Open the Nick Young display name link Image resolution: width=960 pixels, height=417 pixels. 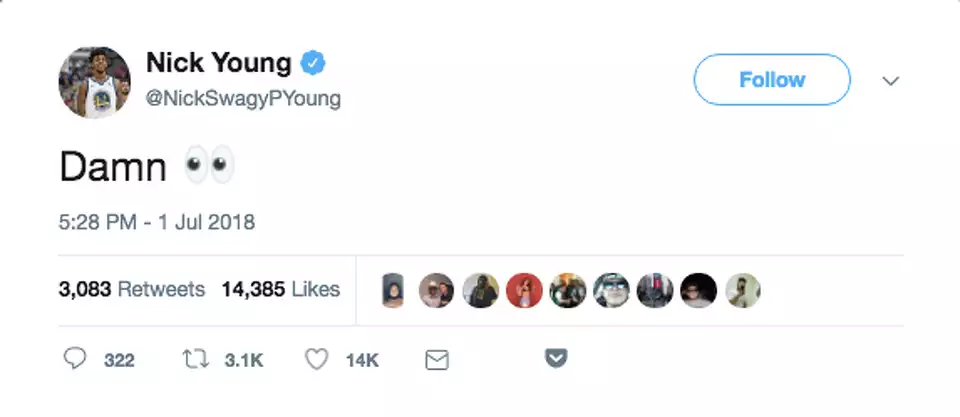tap(219, 64)
